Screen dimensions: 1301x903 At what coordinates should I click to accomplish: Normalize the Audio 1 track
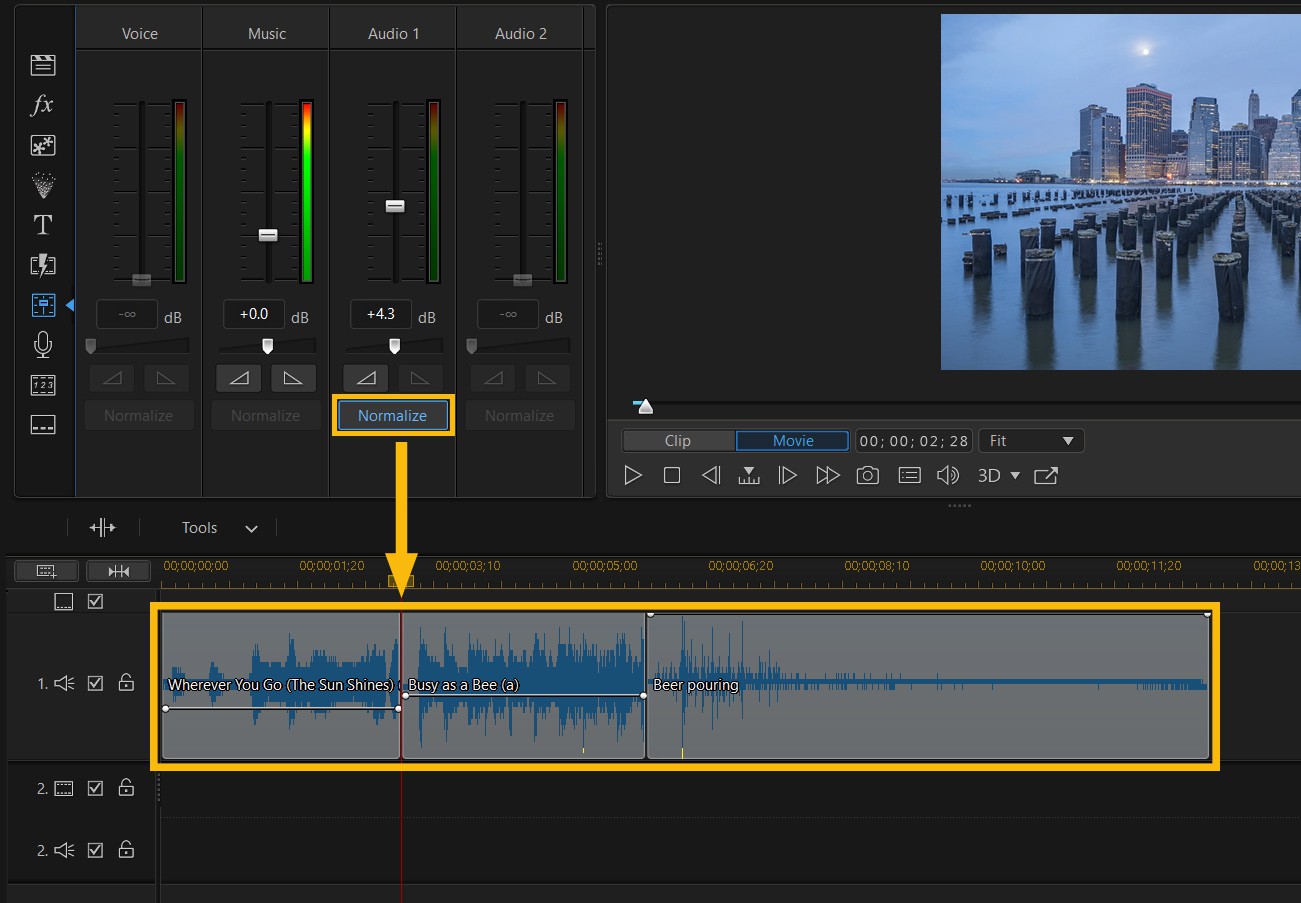click(392, 415)
